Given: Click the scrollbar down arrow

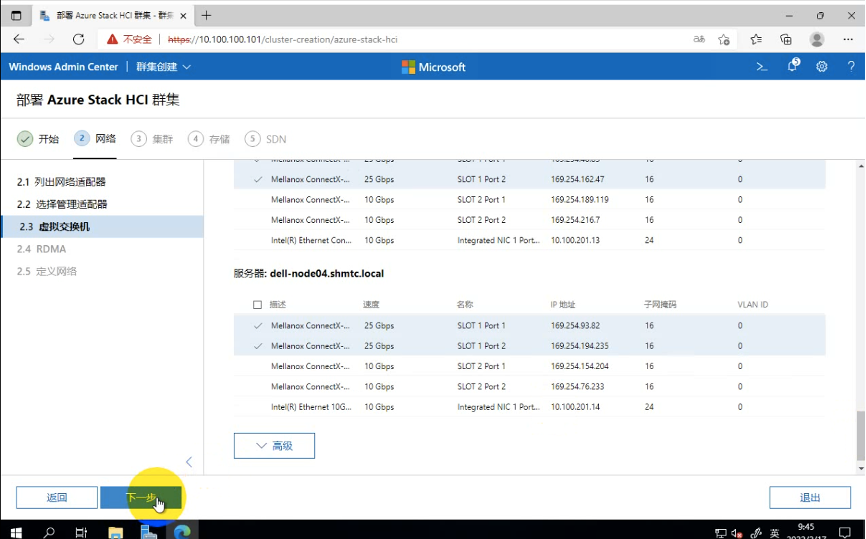Looking at the screenshot, I should pyautogui.click(x=861, y=468).
